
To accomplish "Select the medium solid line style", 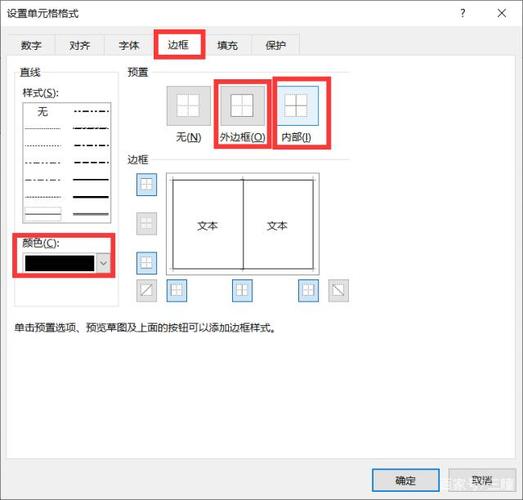I will point(91,179).
